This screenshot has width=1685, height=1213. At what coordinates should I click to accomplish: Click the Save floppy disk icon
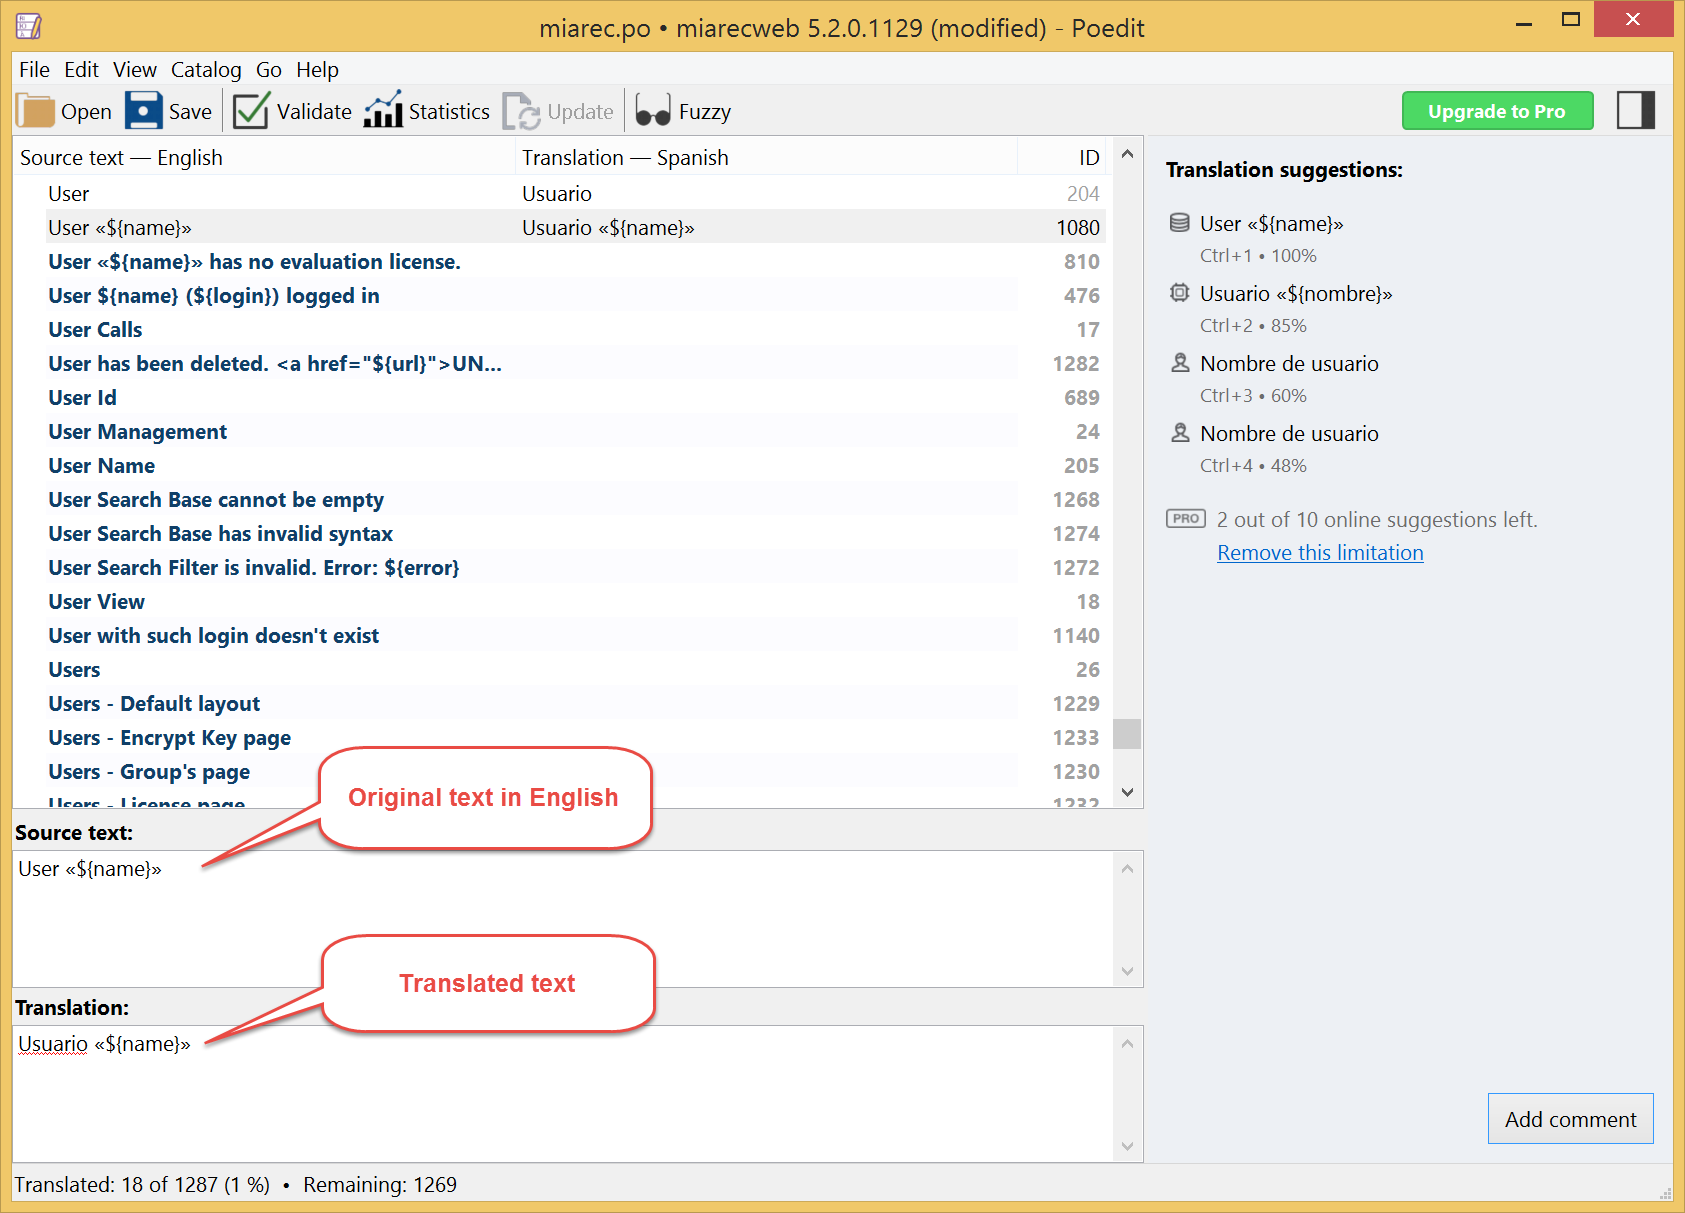(144, 111)
